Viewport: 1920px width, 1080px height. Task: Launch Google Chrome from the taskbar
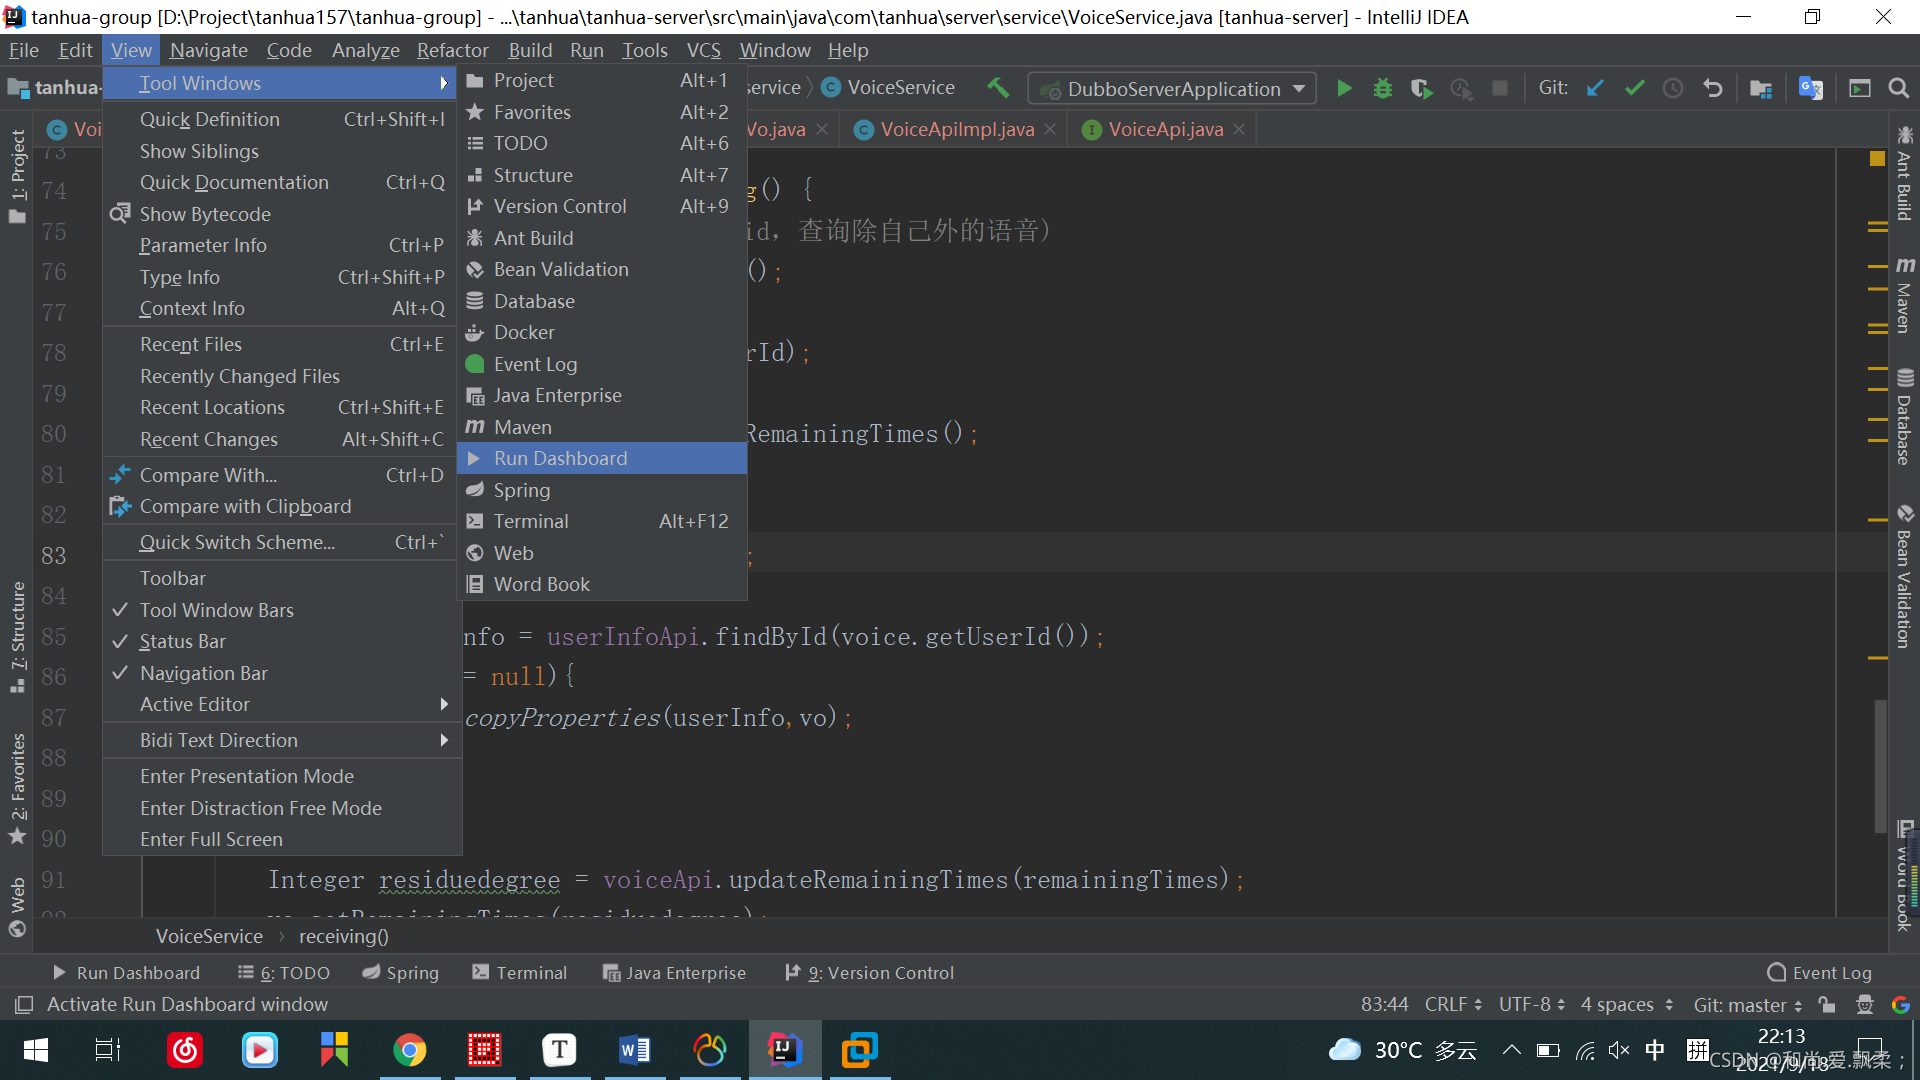410,1050
